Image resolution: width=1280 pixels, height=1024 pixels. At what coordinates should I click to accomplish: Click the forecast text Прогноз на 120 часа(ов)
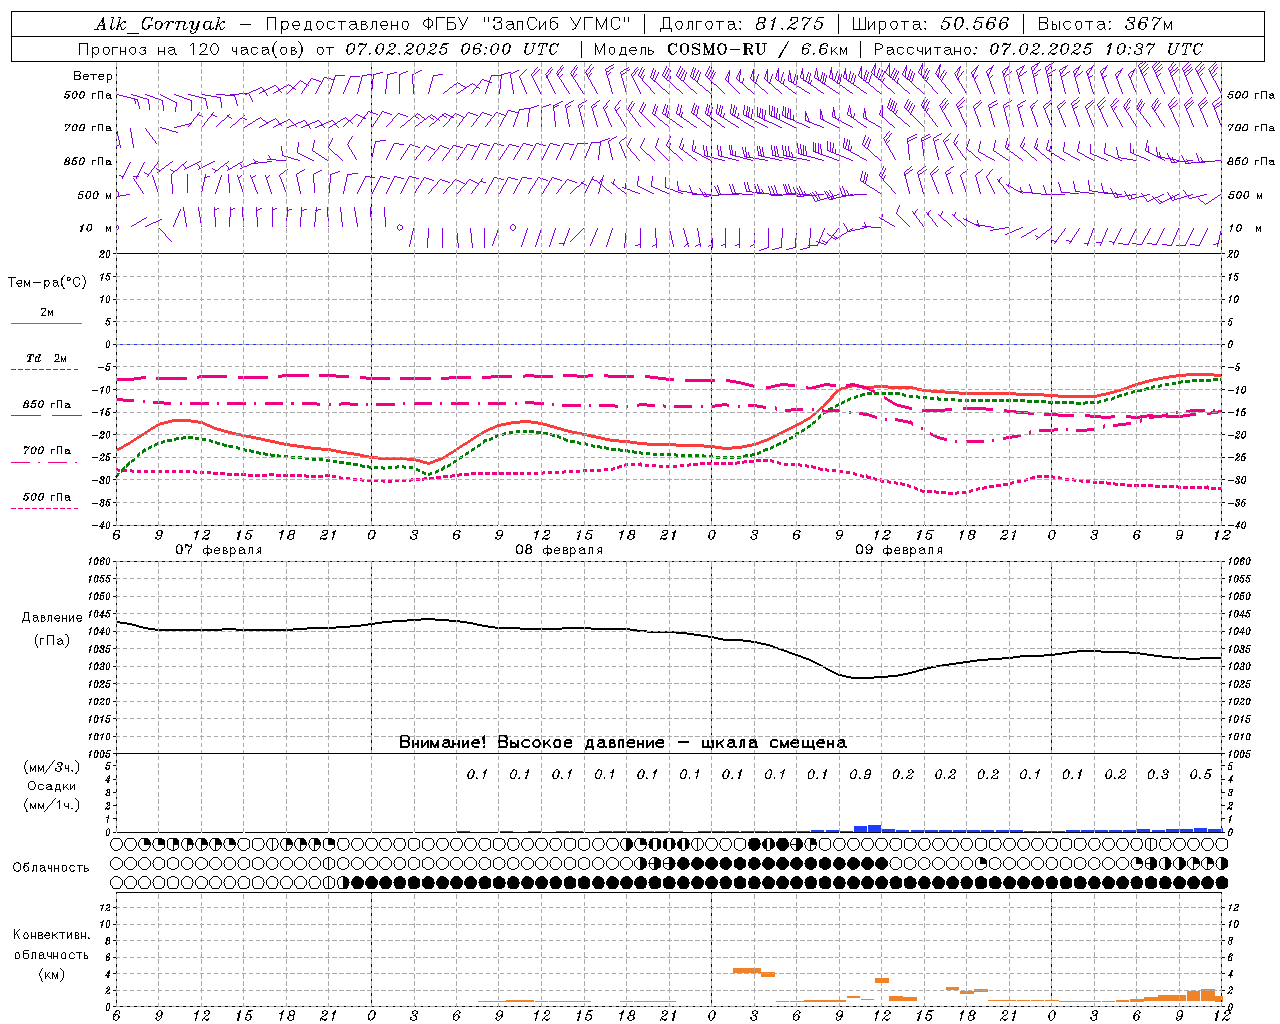pos(192,49)
